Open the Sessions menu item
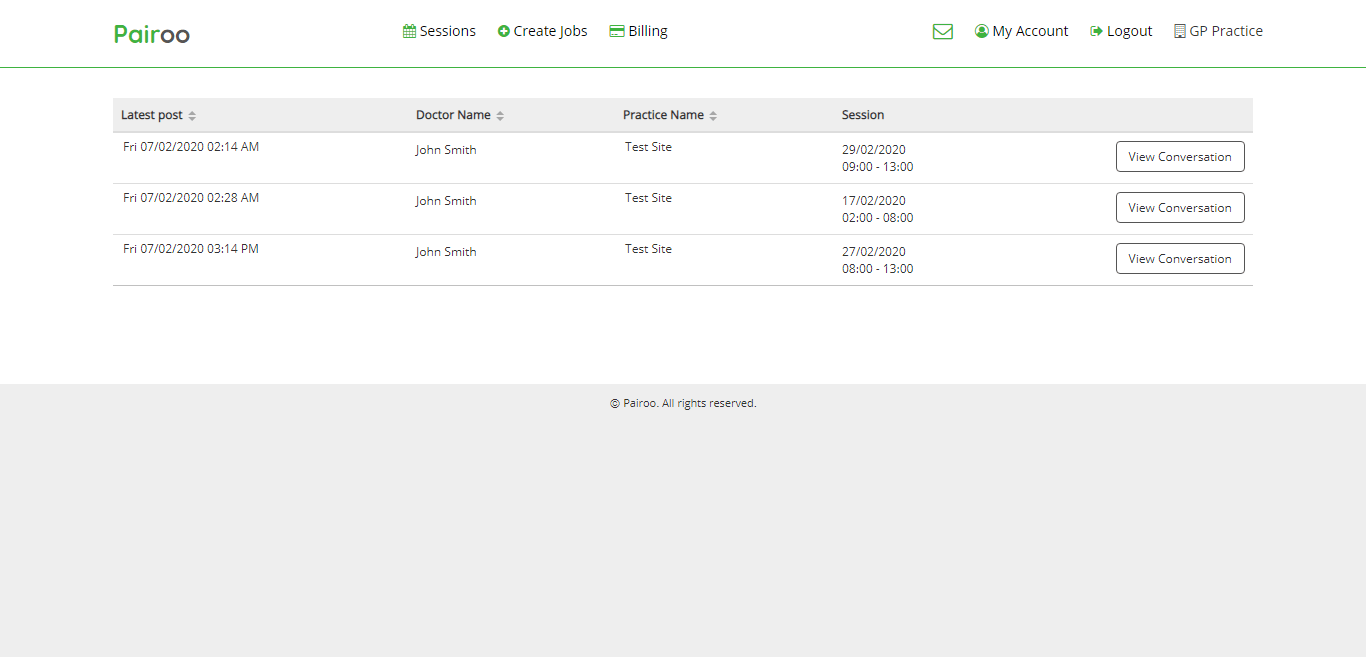Viewport: 1366px width, 657px height. 447,31
